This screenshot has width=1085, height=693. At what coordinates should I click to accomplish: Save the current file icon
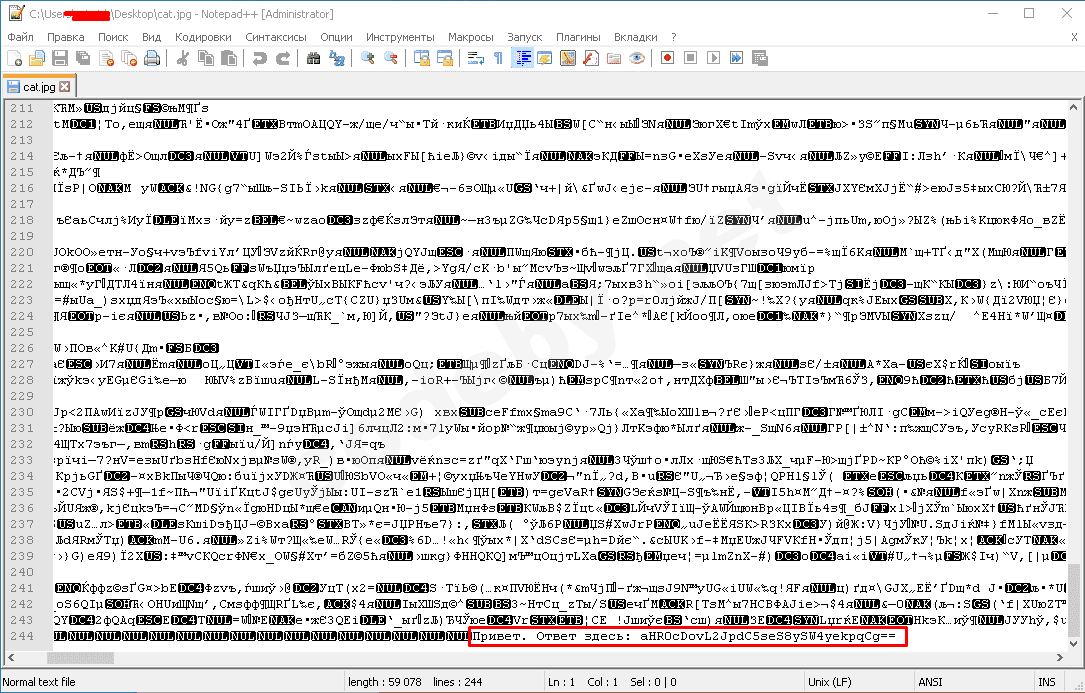[x=60, y=58]
